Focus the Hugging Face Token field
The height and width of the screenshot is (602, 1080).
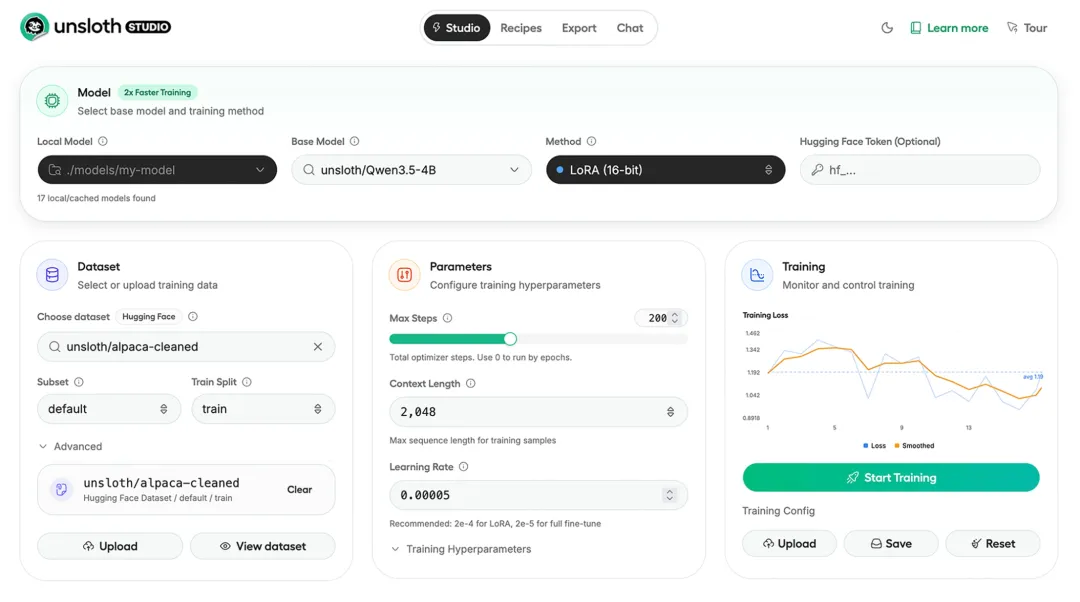coord(920,170)
